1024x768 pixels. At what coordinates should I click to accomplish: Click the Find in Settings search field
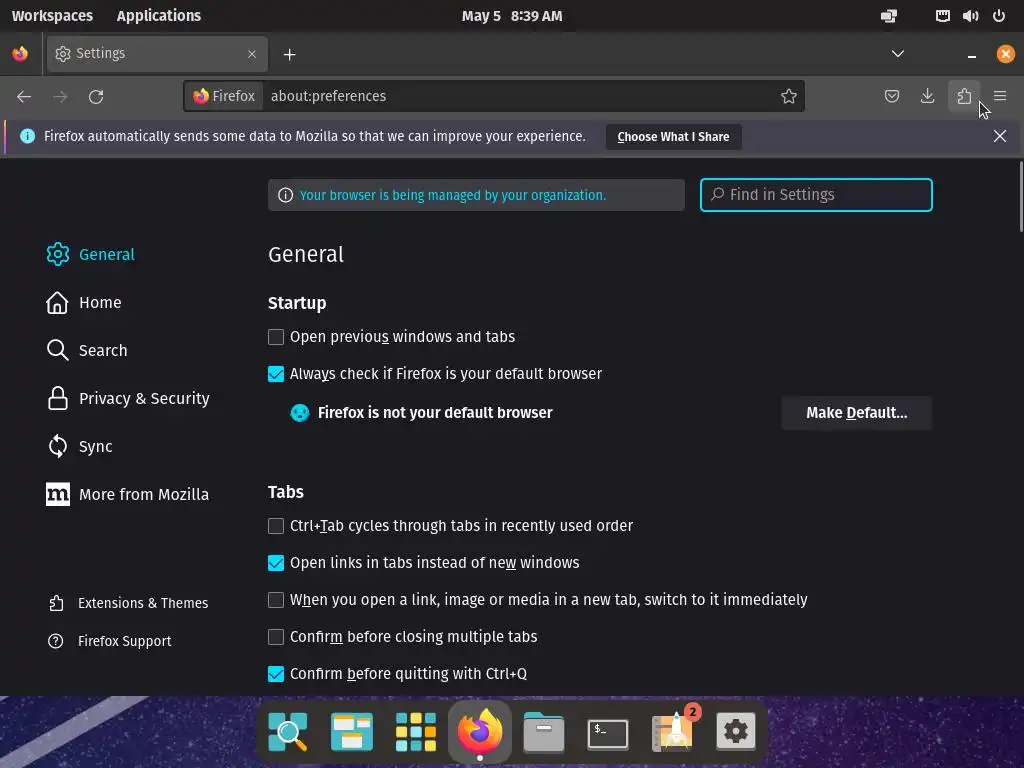(x=816, y=195)
